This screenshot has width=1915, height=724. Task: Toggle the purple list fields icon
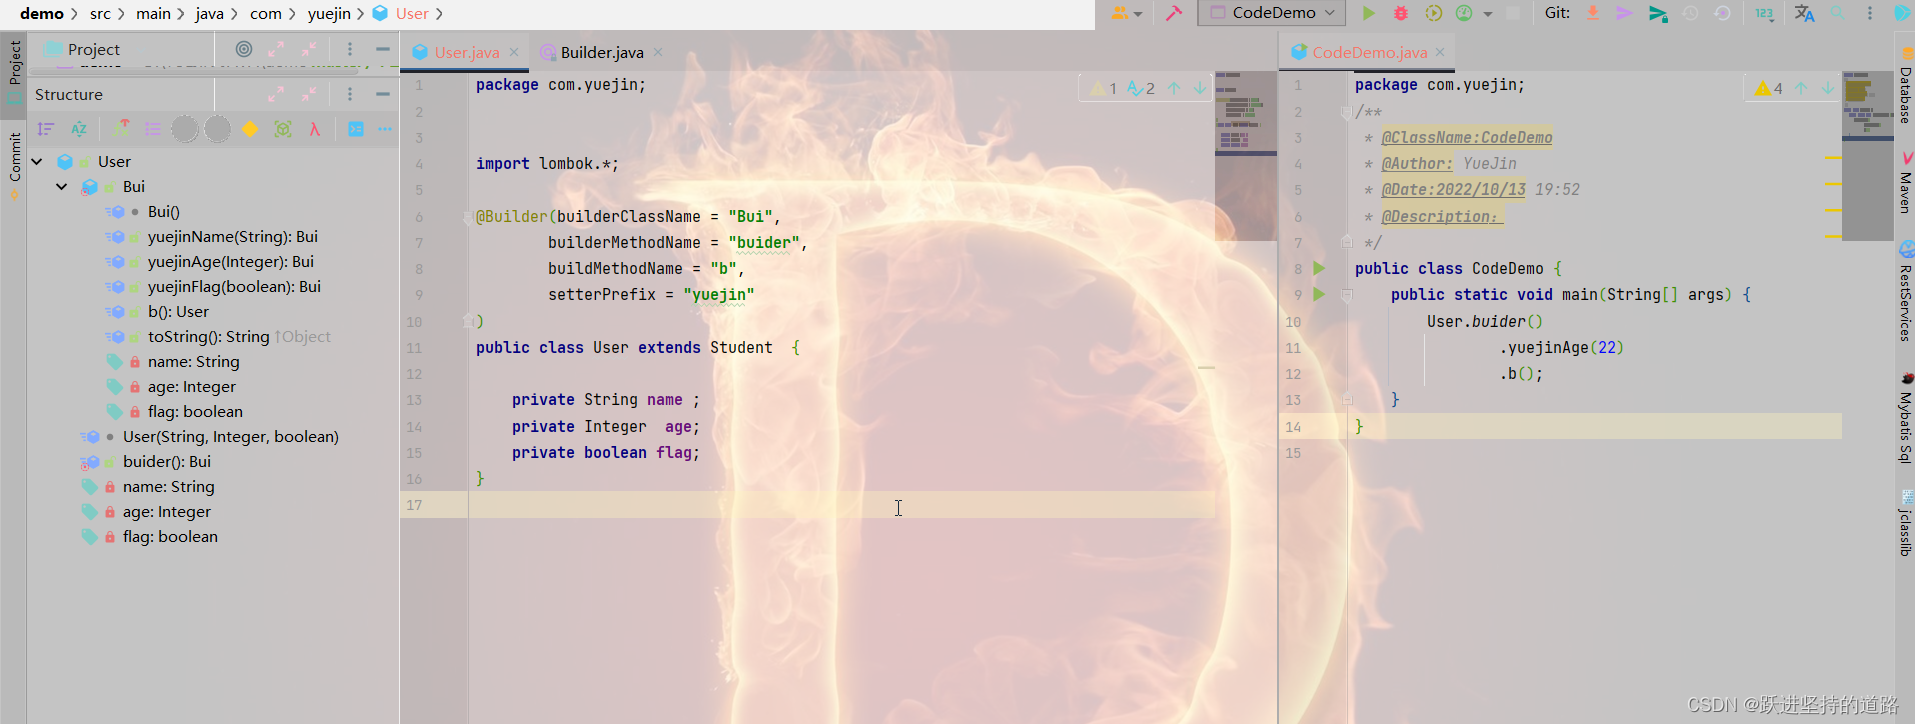click(152, 129)
